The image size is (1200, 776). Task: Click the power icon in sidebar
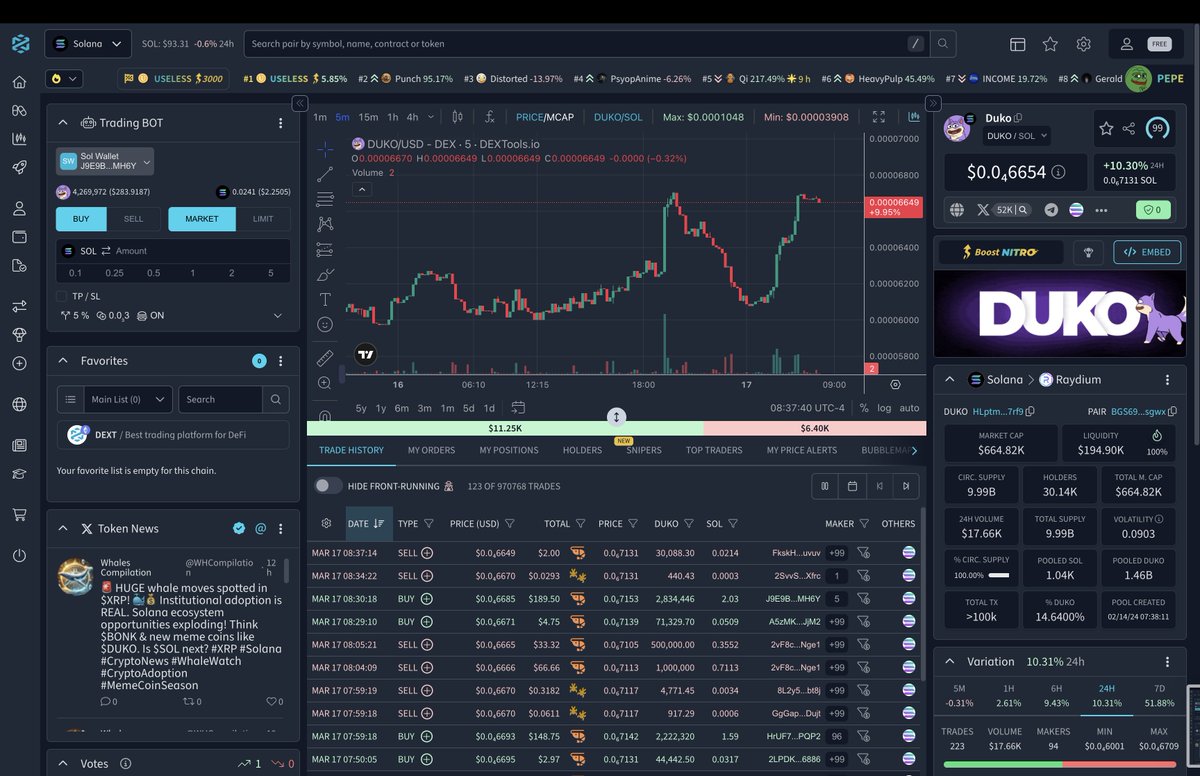point(19,555)
